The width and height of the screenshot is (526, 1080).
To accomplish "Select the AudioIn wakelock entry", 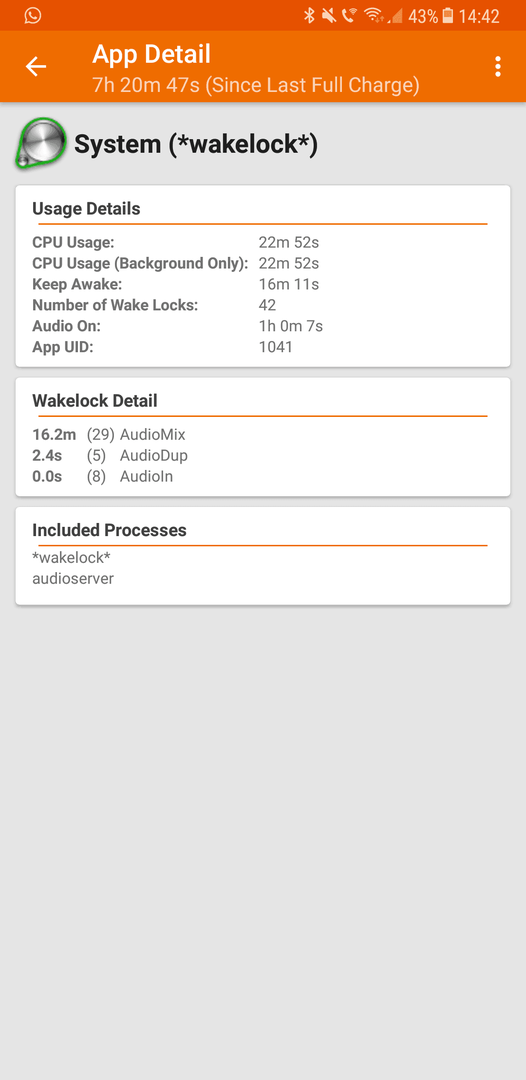I will click(103, 476).
